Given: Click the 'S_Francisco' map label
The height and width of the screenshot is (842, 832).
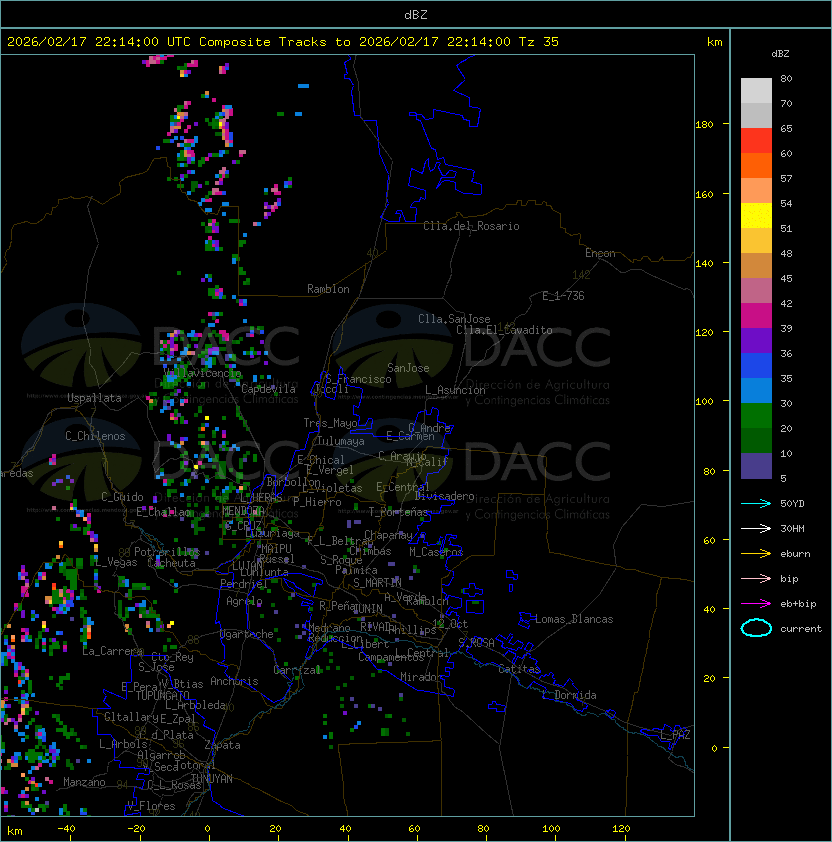Looking at the screenshot, I should coord(358,379).
